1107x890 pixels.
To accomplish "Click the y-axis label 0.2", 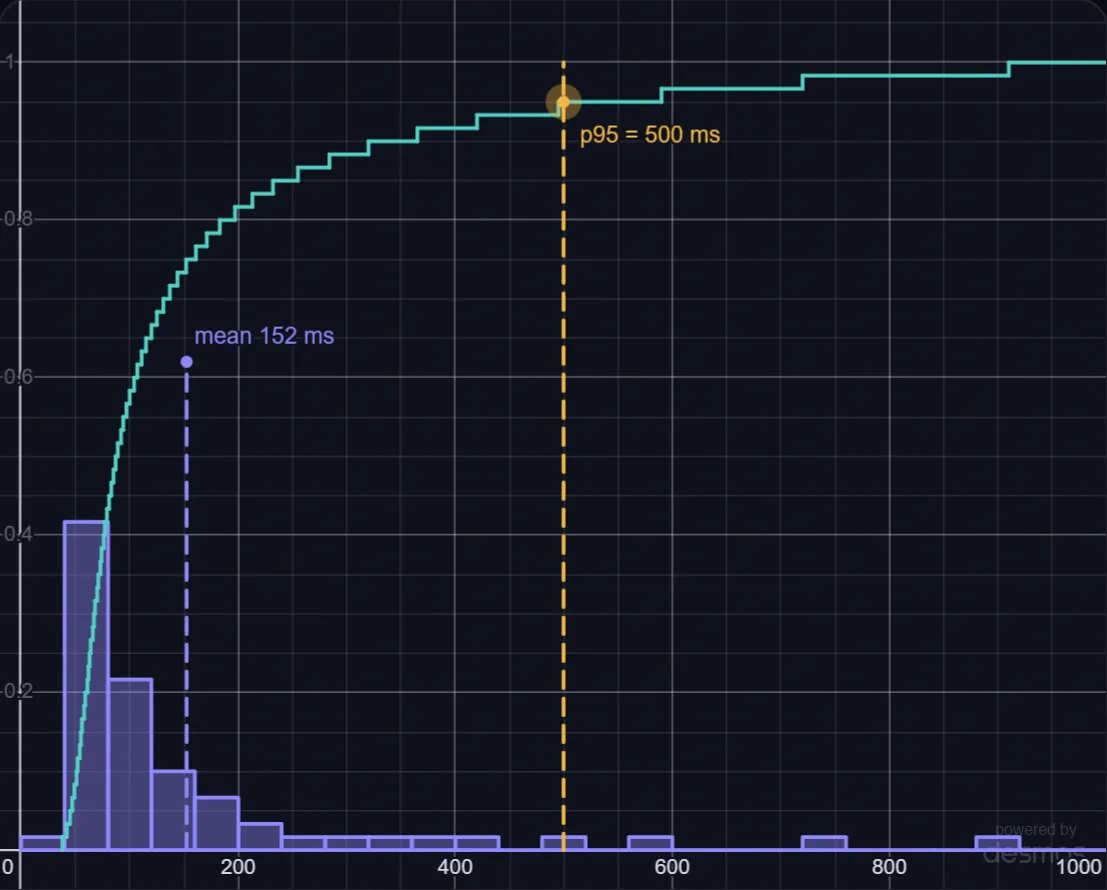I will coord(19,692).
